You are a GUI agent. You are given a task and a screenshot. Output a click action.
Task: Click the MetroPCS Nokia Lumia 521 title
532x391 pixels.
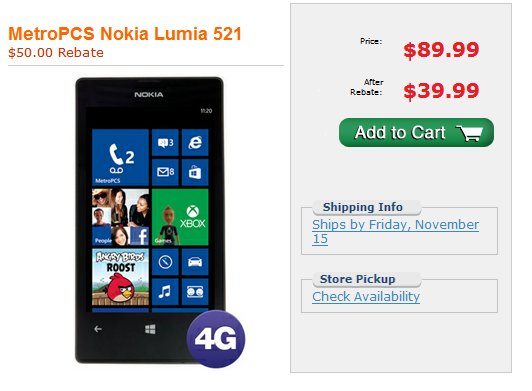(x=125, y=34)
